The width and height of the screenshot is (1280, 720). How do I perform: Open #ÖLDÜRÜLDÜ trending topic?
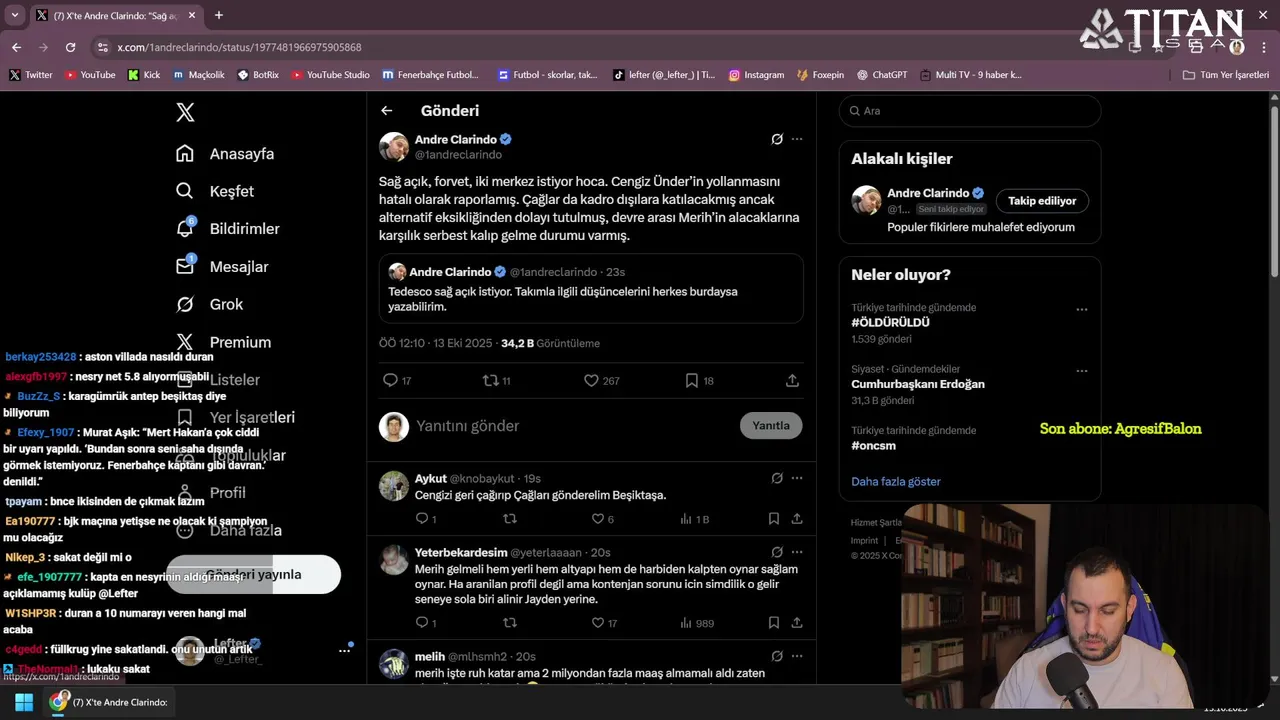point(890,323)
